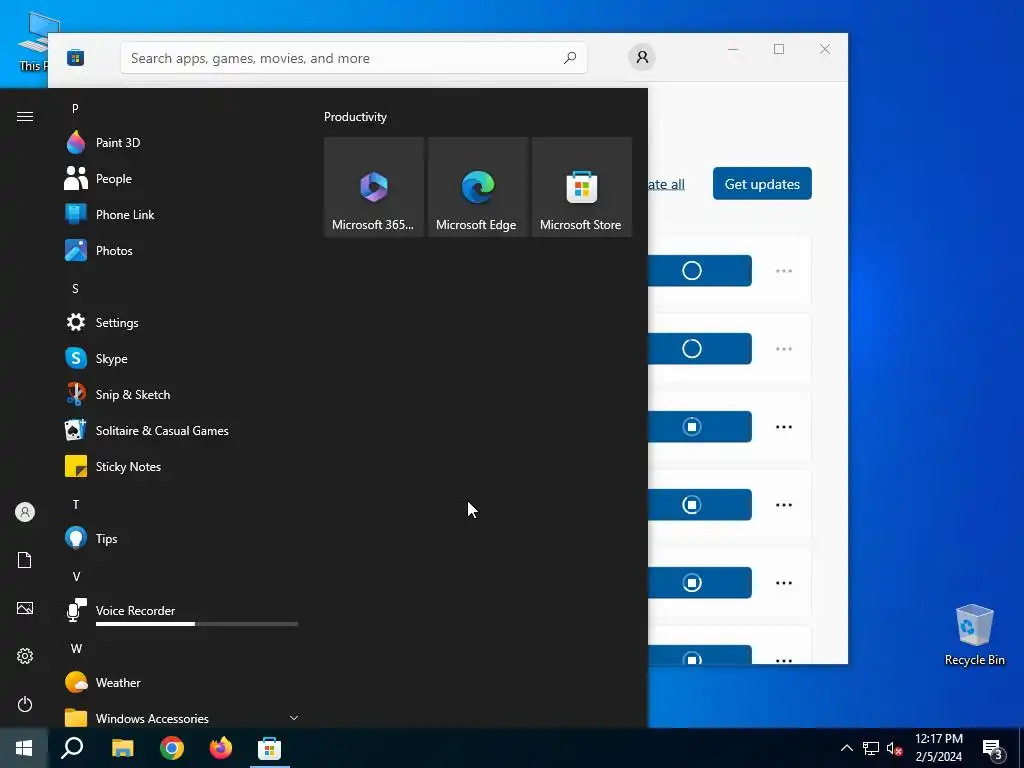Jump to letter T section header
Image resolution: width=1024 pixels, height=768 pixels.
click(x=76, y=505)
